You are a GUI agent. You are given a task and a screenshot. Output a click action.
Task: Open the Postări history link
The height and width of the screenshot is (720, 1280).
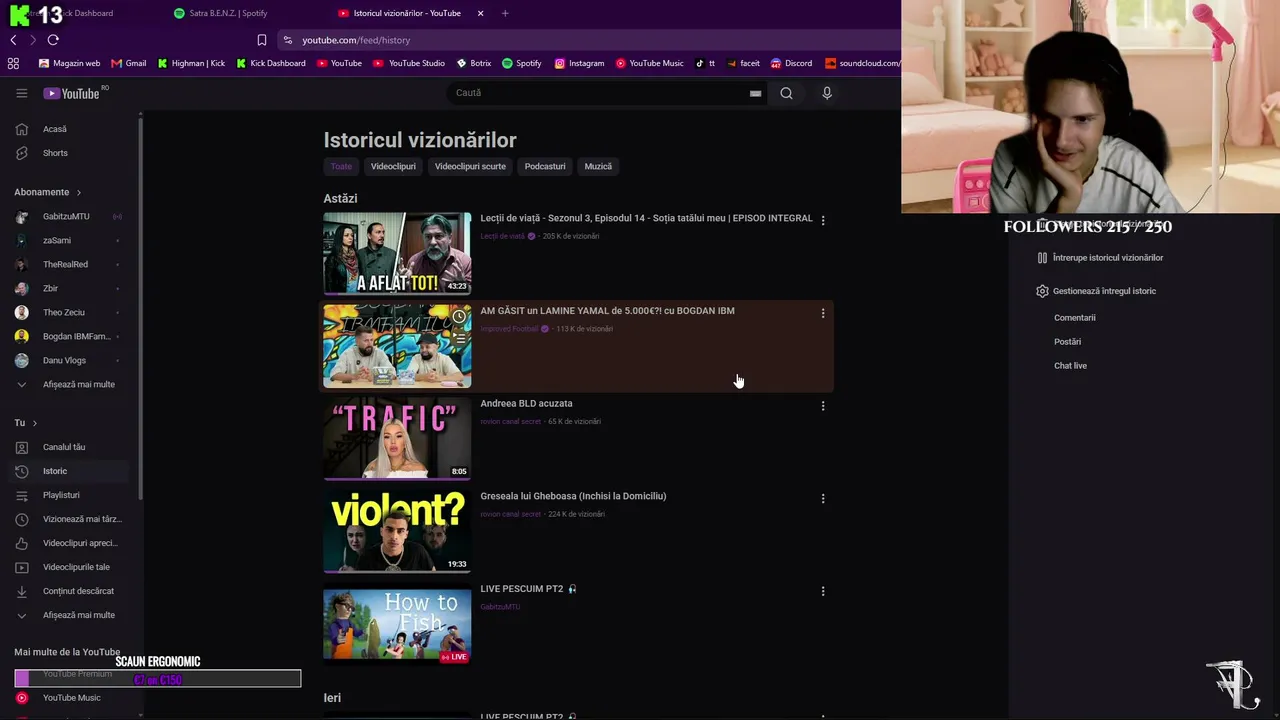point(1067,342)
